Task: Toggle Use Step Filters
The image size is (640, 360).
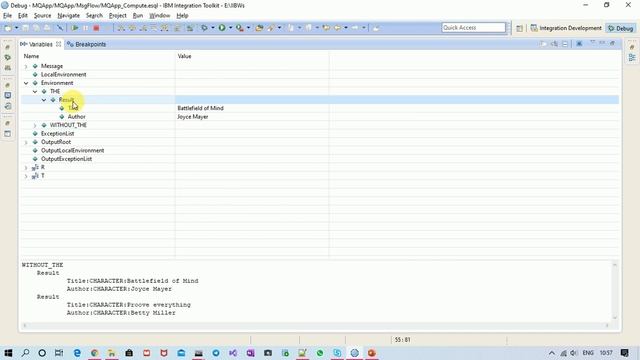Action: (164, 28)
